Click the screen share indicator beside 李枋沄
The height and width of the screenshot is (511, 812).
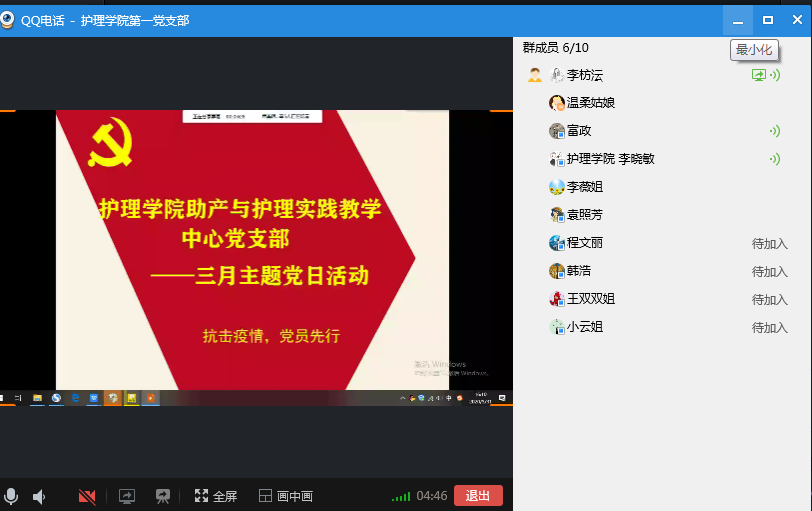pyautogui.click(x=759, y=75)
